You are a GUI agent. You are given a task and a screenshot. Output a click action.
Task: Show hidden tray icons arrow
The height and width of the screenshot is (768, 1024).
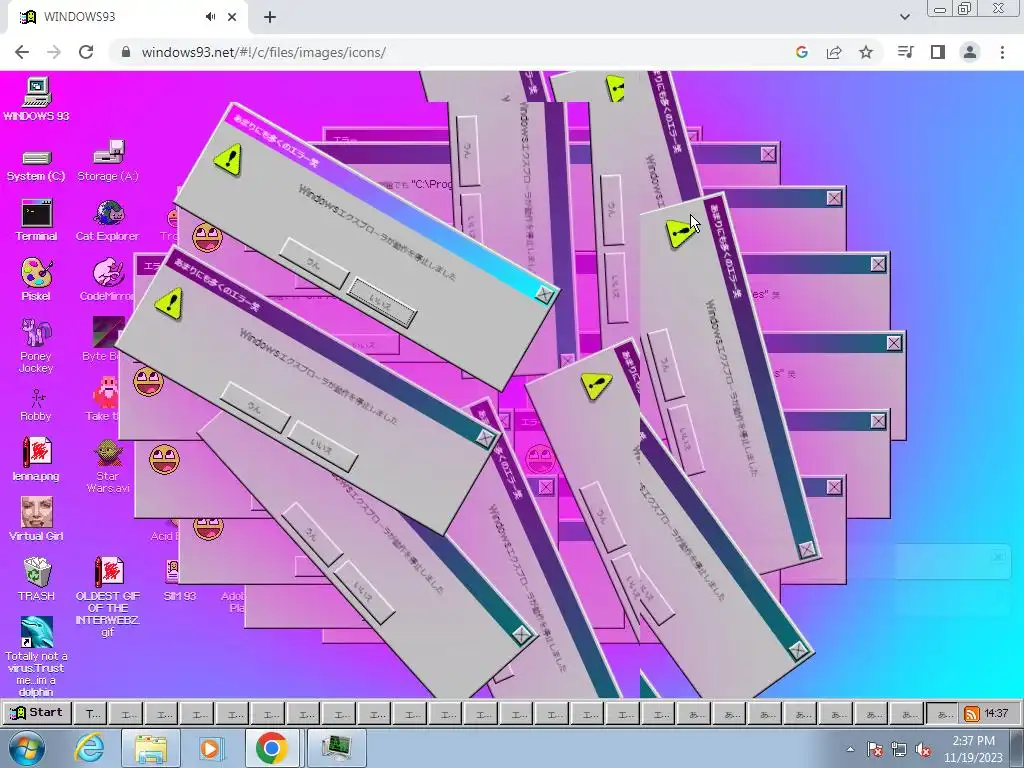tap(850, 749)
